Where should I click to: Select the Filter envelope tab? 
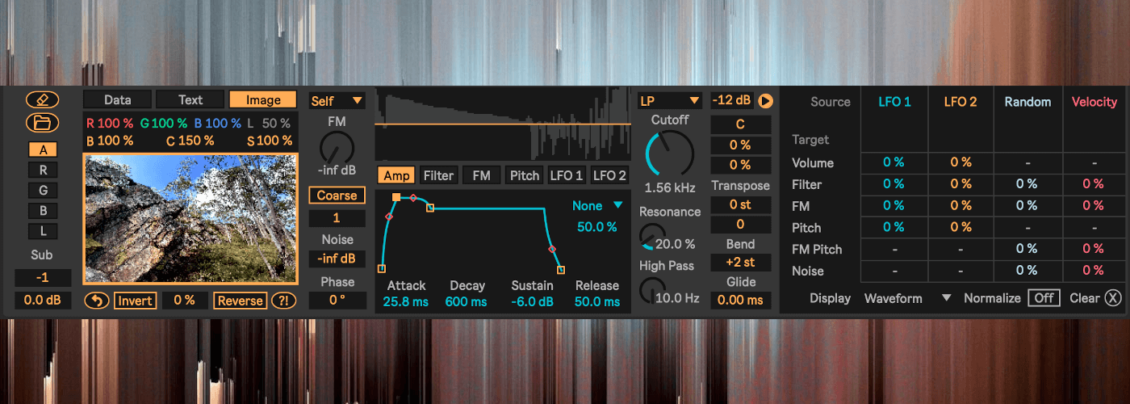click(x=438, y=175)
